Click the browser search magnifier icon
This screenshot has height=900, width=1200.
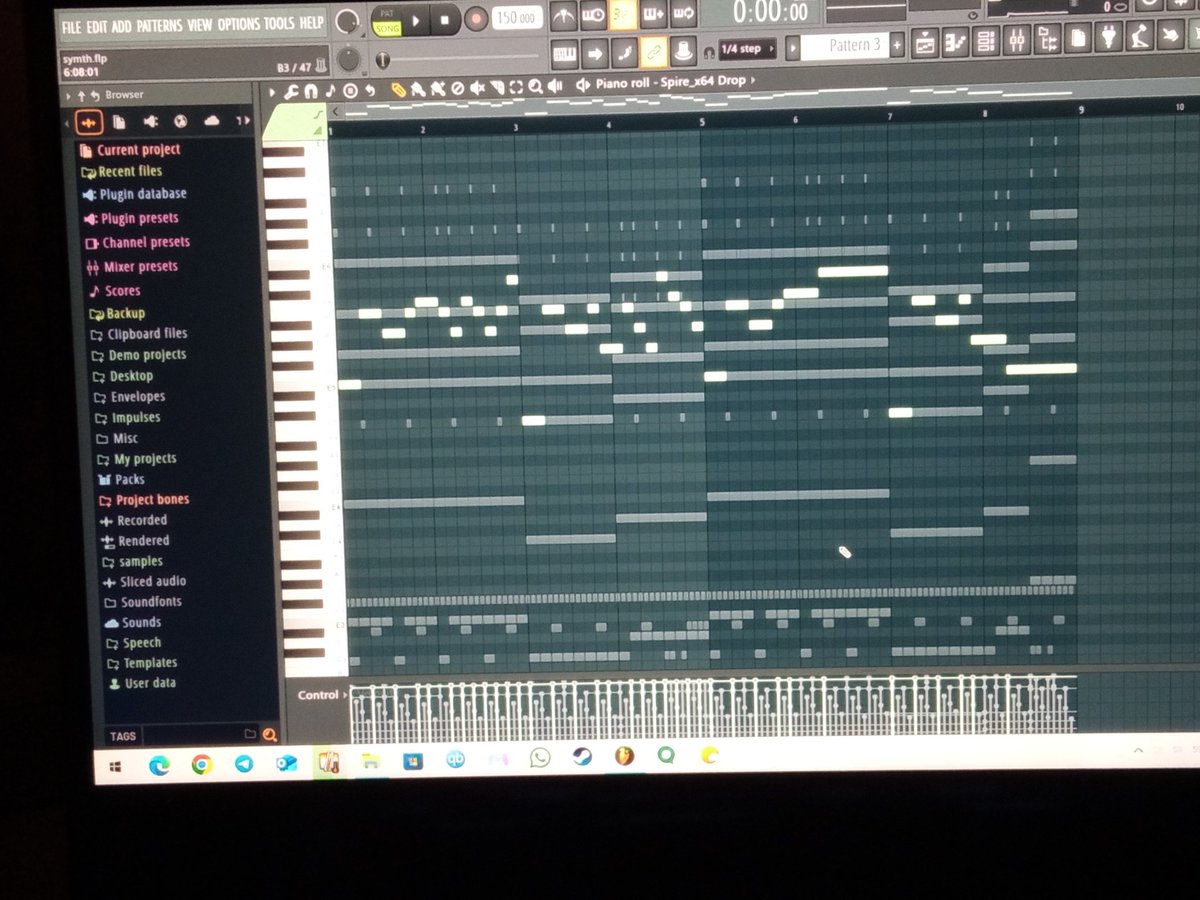[268, 735]
